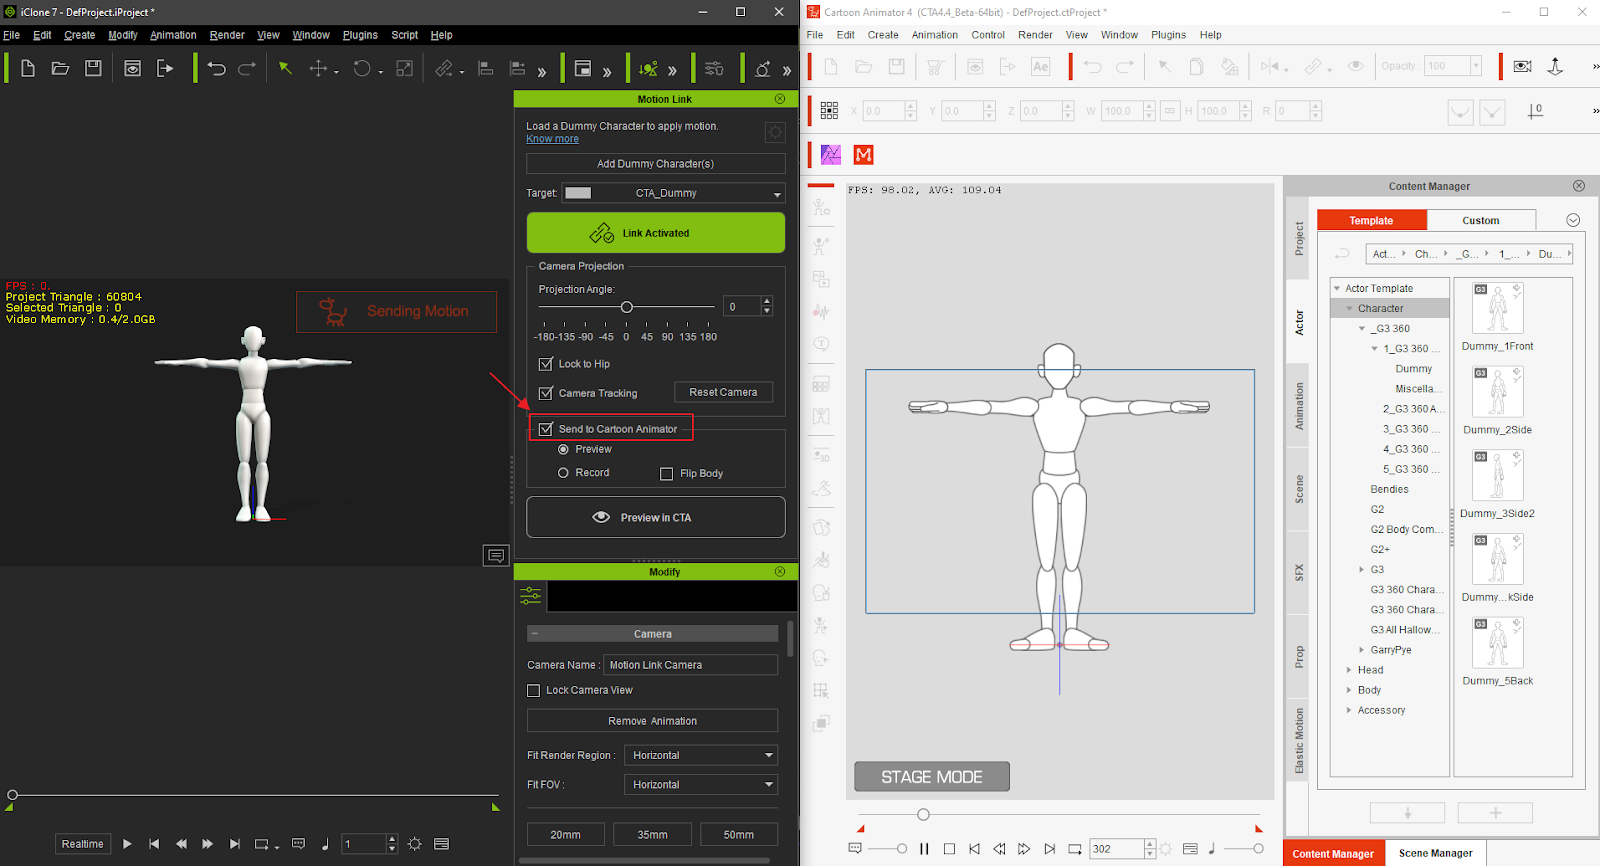The height and width of the screenshot is (866, 1600).
Task: Expand the Accessory tree node
Action: [x=1349, y=710]
